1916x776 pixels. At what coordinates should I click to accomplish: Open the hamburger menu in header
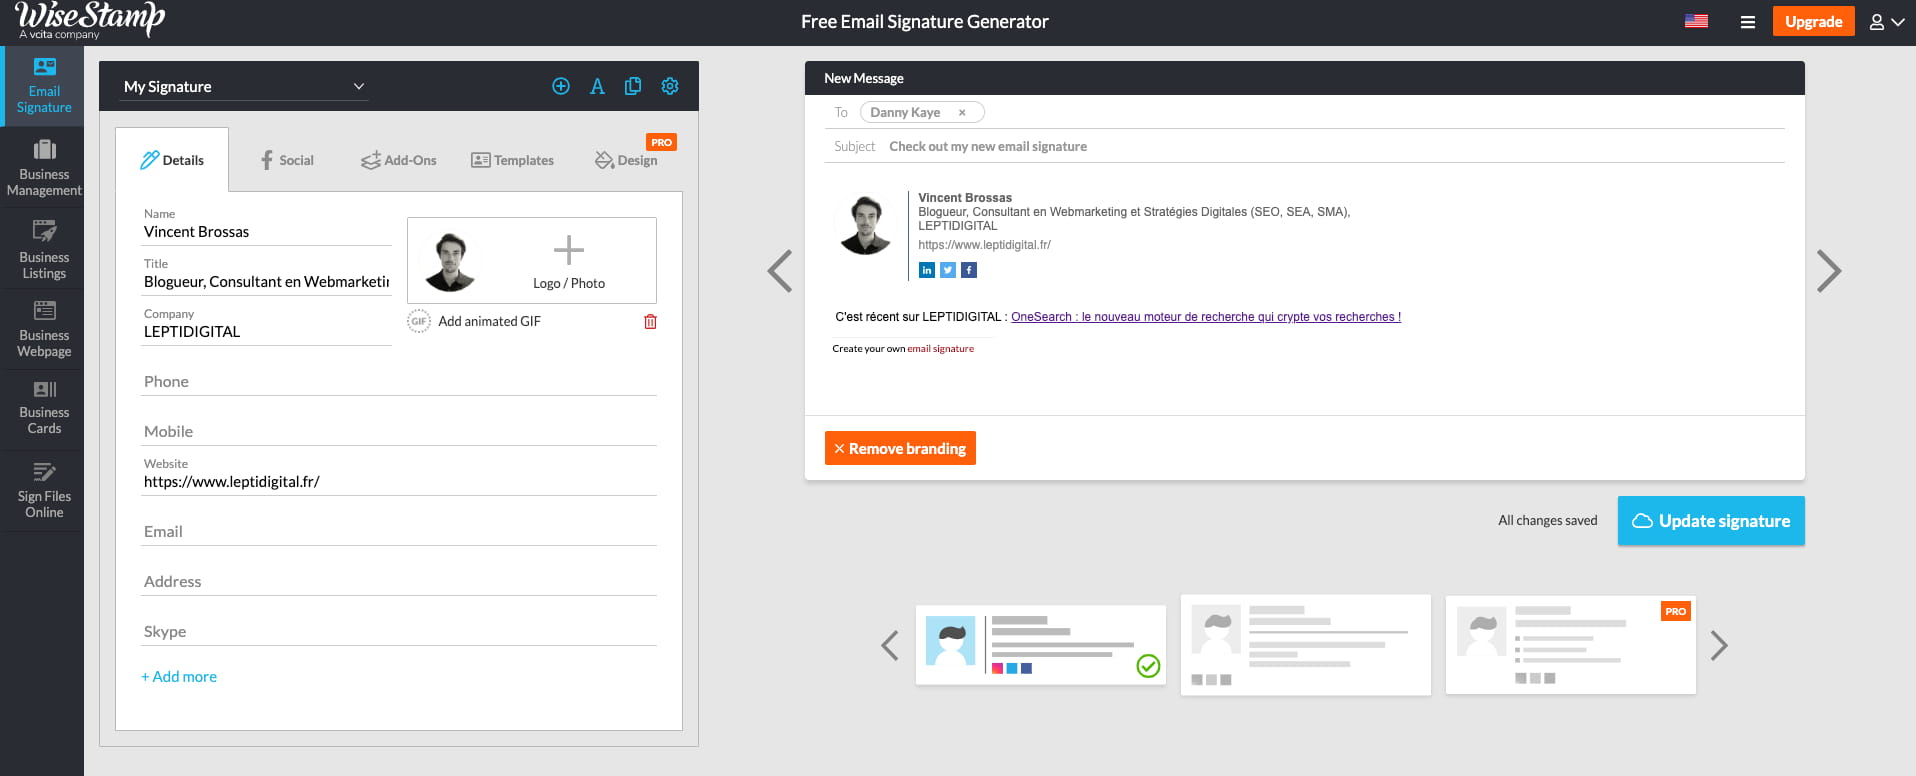pyautogui.click(x=1748, y=22)
